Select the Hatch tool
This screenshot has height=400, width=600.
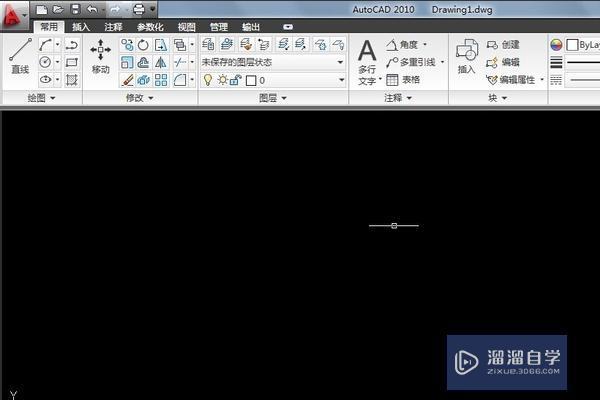72,80
